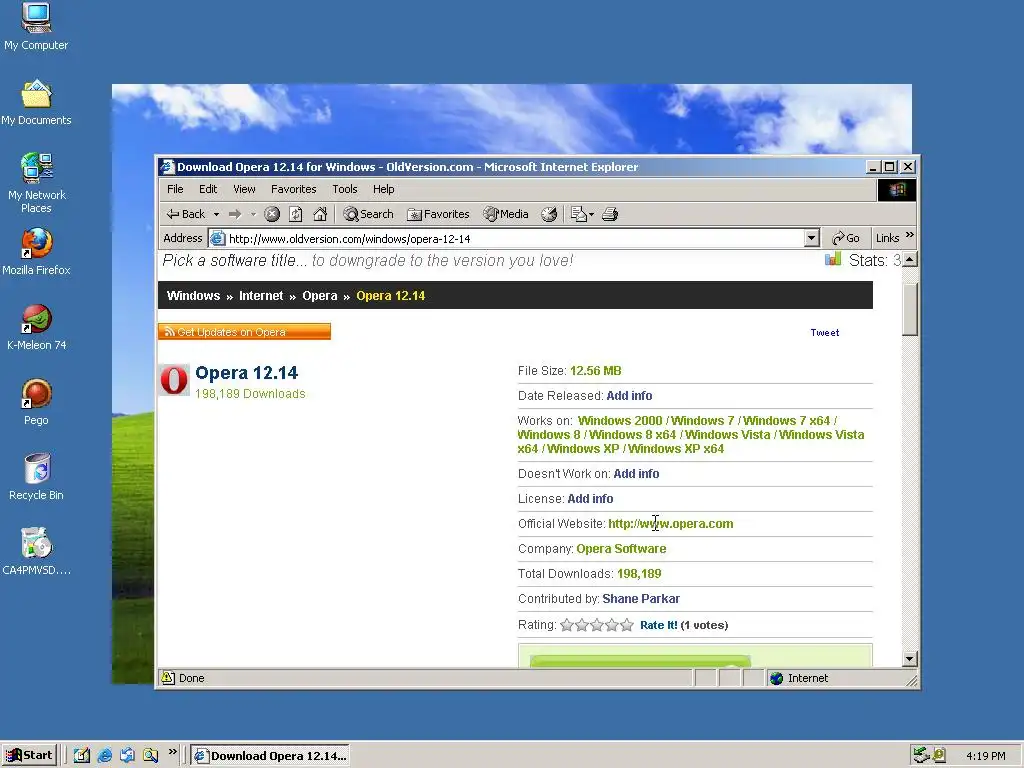This screenshot has height=768, width=1024.
Task: Select the Recycle Bin desktop icon
Action: coord(36,477)
